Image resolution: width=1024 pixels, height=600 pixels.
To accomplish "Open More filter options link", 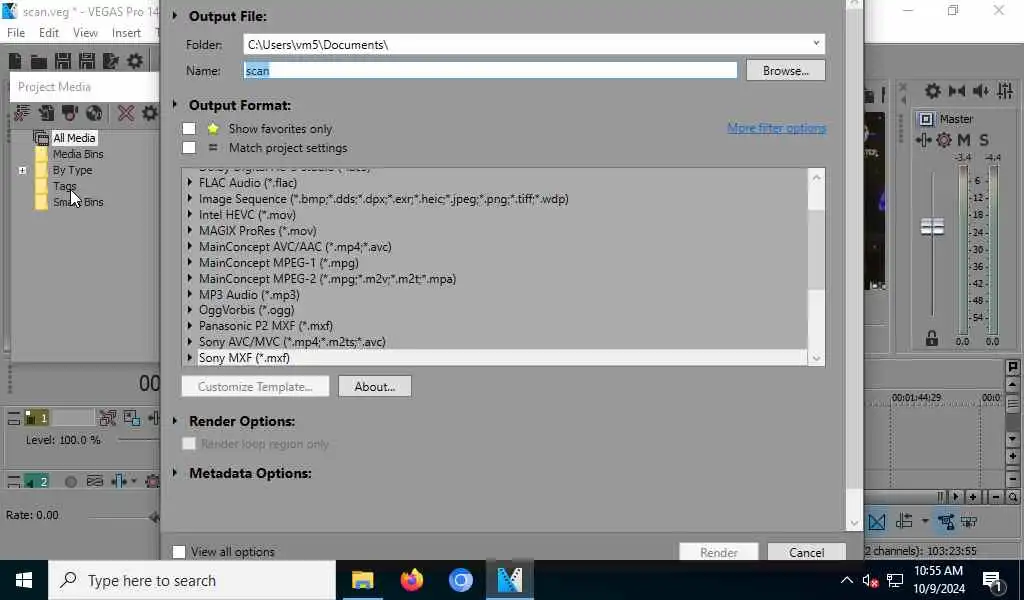I will [x=776, y=128].
